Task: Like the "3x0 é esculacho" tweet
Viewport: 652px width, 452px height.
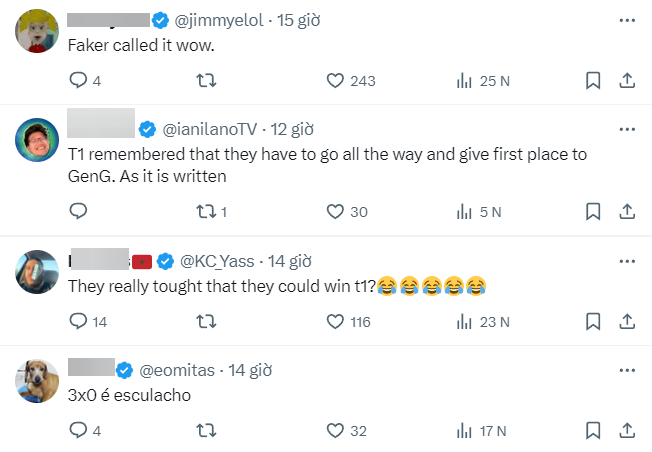Action: [x=336, y=431]
